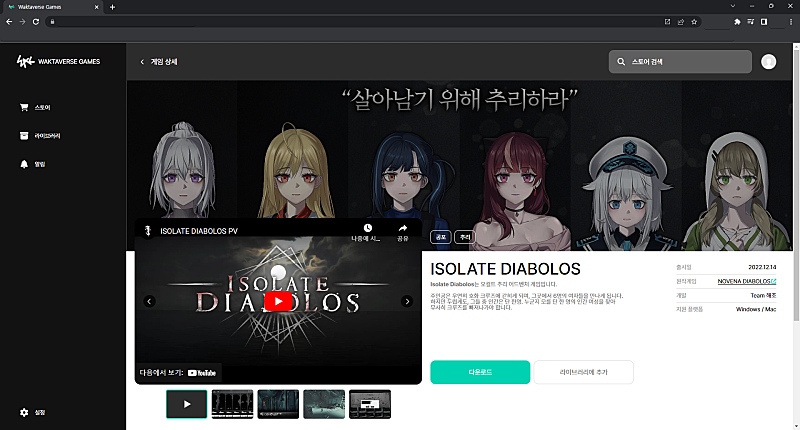Viewport: 800px width, 430px height.
Task: Click the ISOLATE DIABOLOS PV video title
Action: click(199, 231)
